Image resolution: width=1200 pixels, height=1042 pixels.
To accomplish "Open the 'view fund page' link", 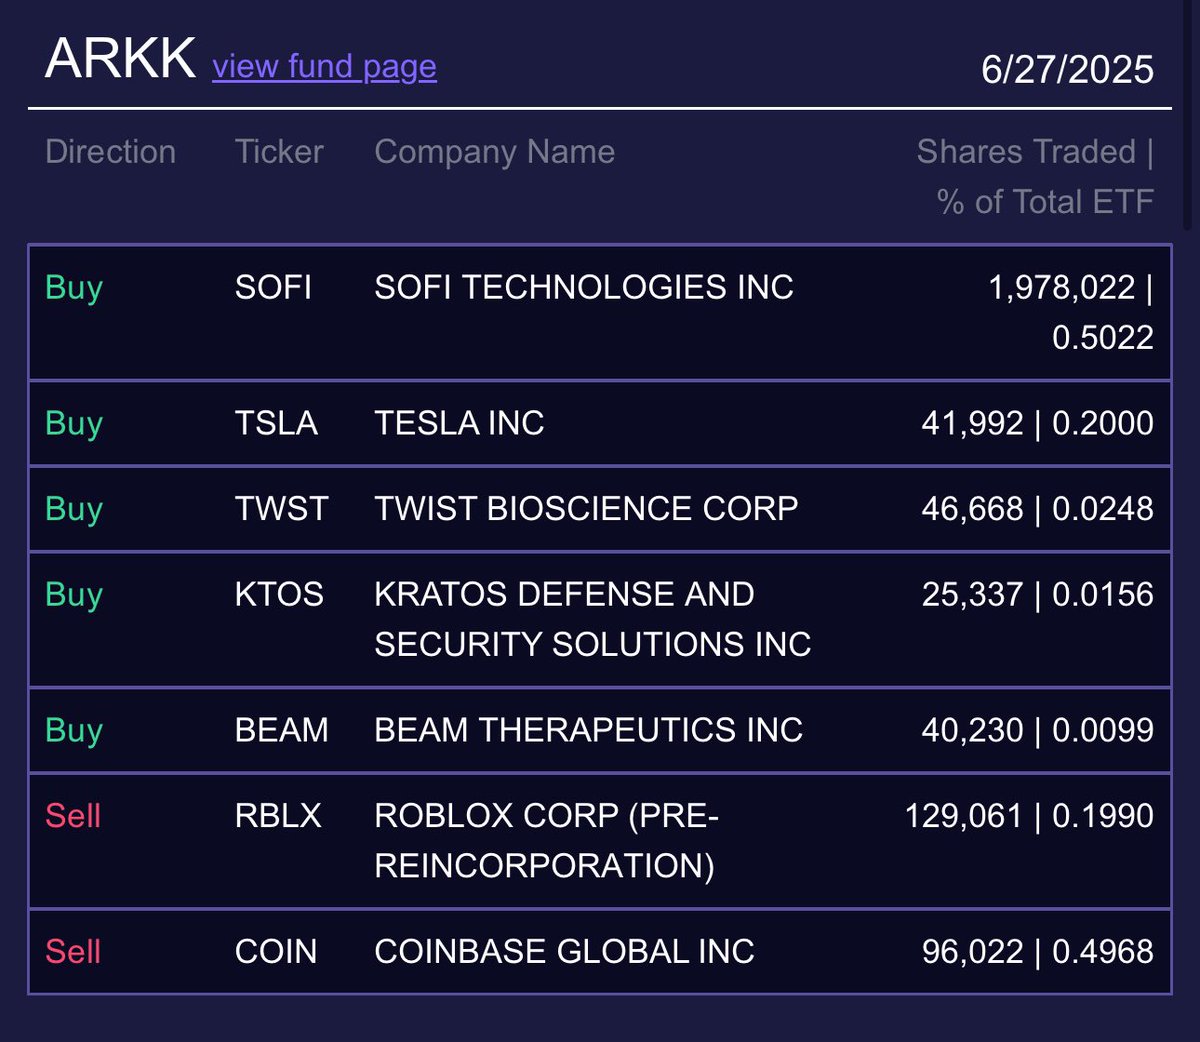I will click(x=324, y=67).
